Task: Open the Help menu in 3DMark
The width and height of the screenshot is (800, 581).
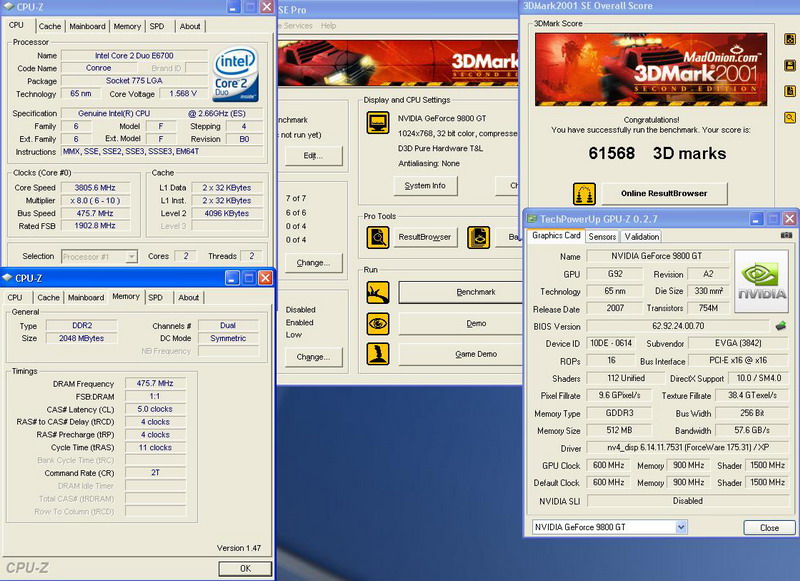Action: point(328,26)
